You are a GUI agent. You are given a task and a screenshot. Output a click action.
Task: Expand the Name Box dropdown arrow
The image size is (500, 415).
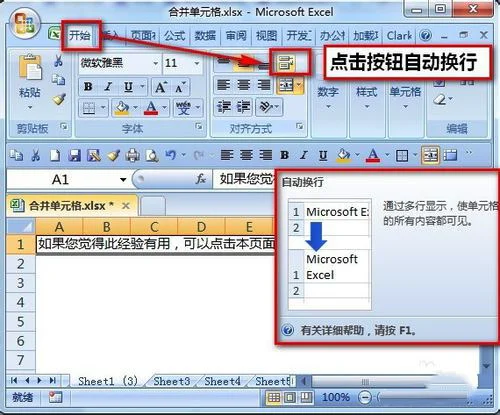(x=123, y=180)
